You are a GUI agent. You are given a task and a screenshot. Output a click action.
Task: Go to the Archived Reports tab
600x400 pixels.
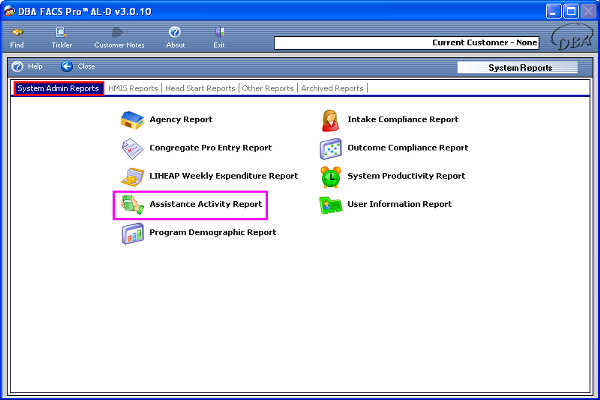pos(333,88)
